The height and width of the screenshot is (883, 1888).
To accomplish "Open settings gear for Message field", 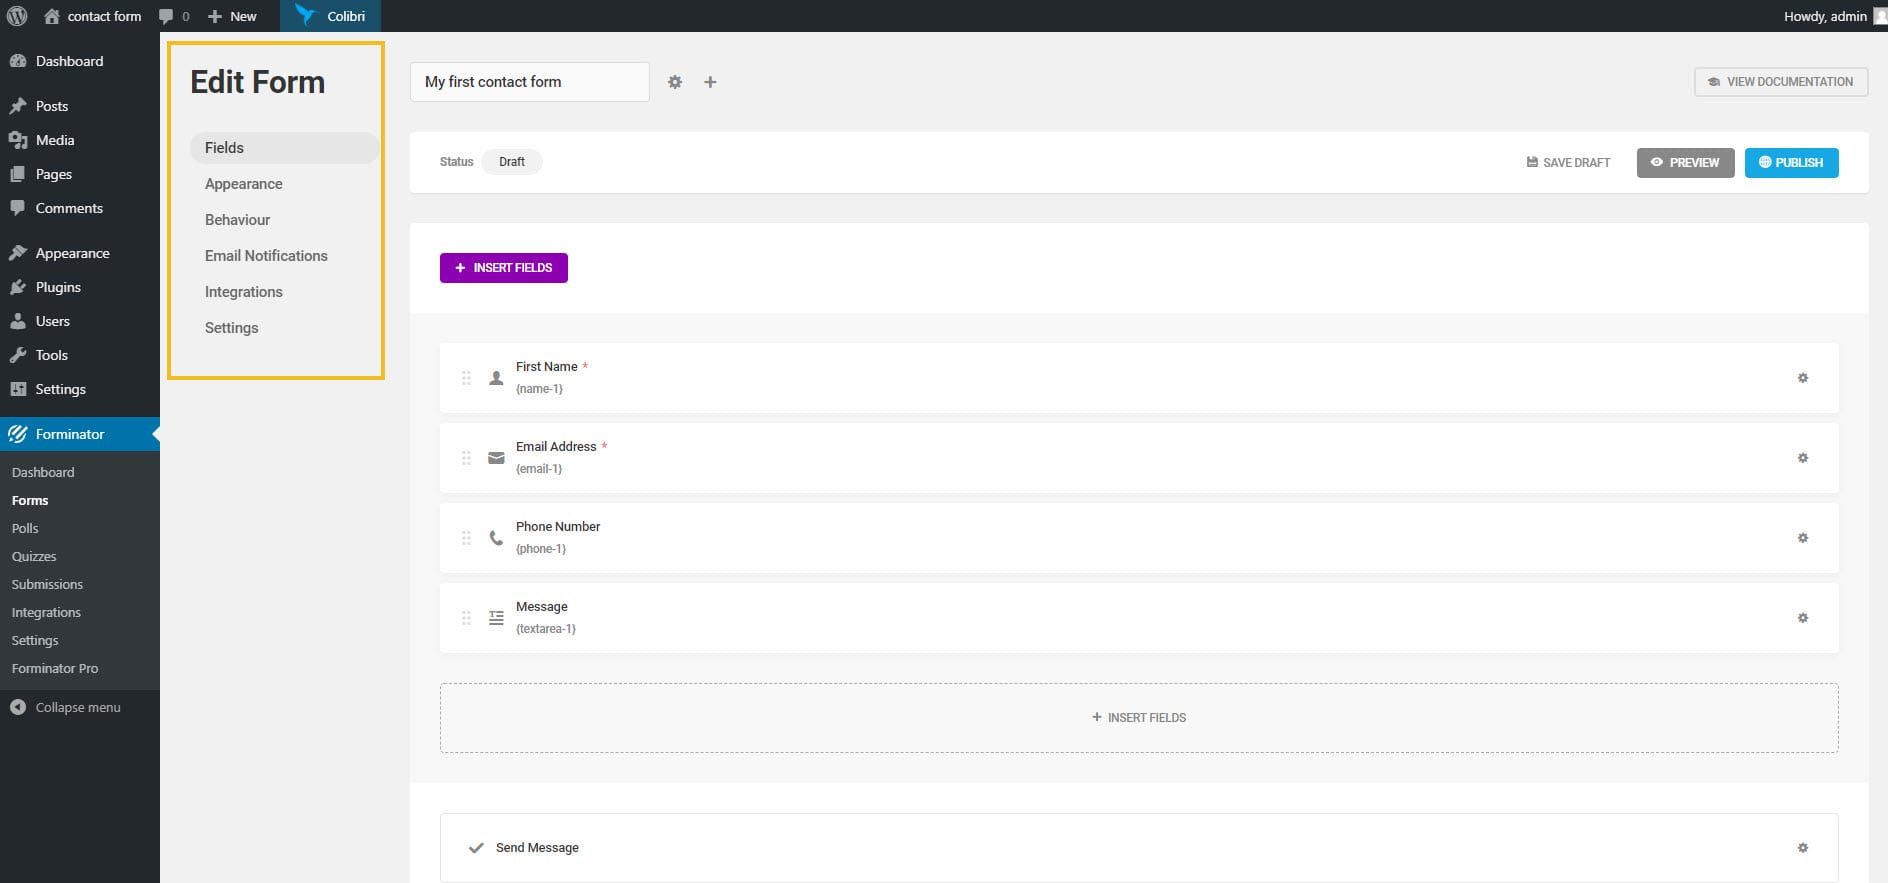I will point(1803,618).
